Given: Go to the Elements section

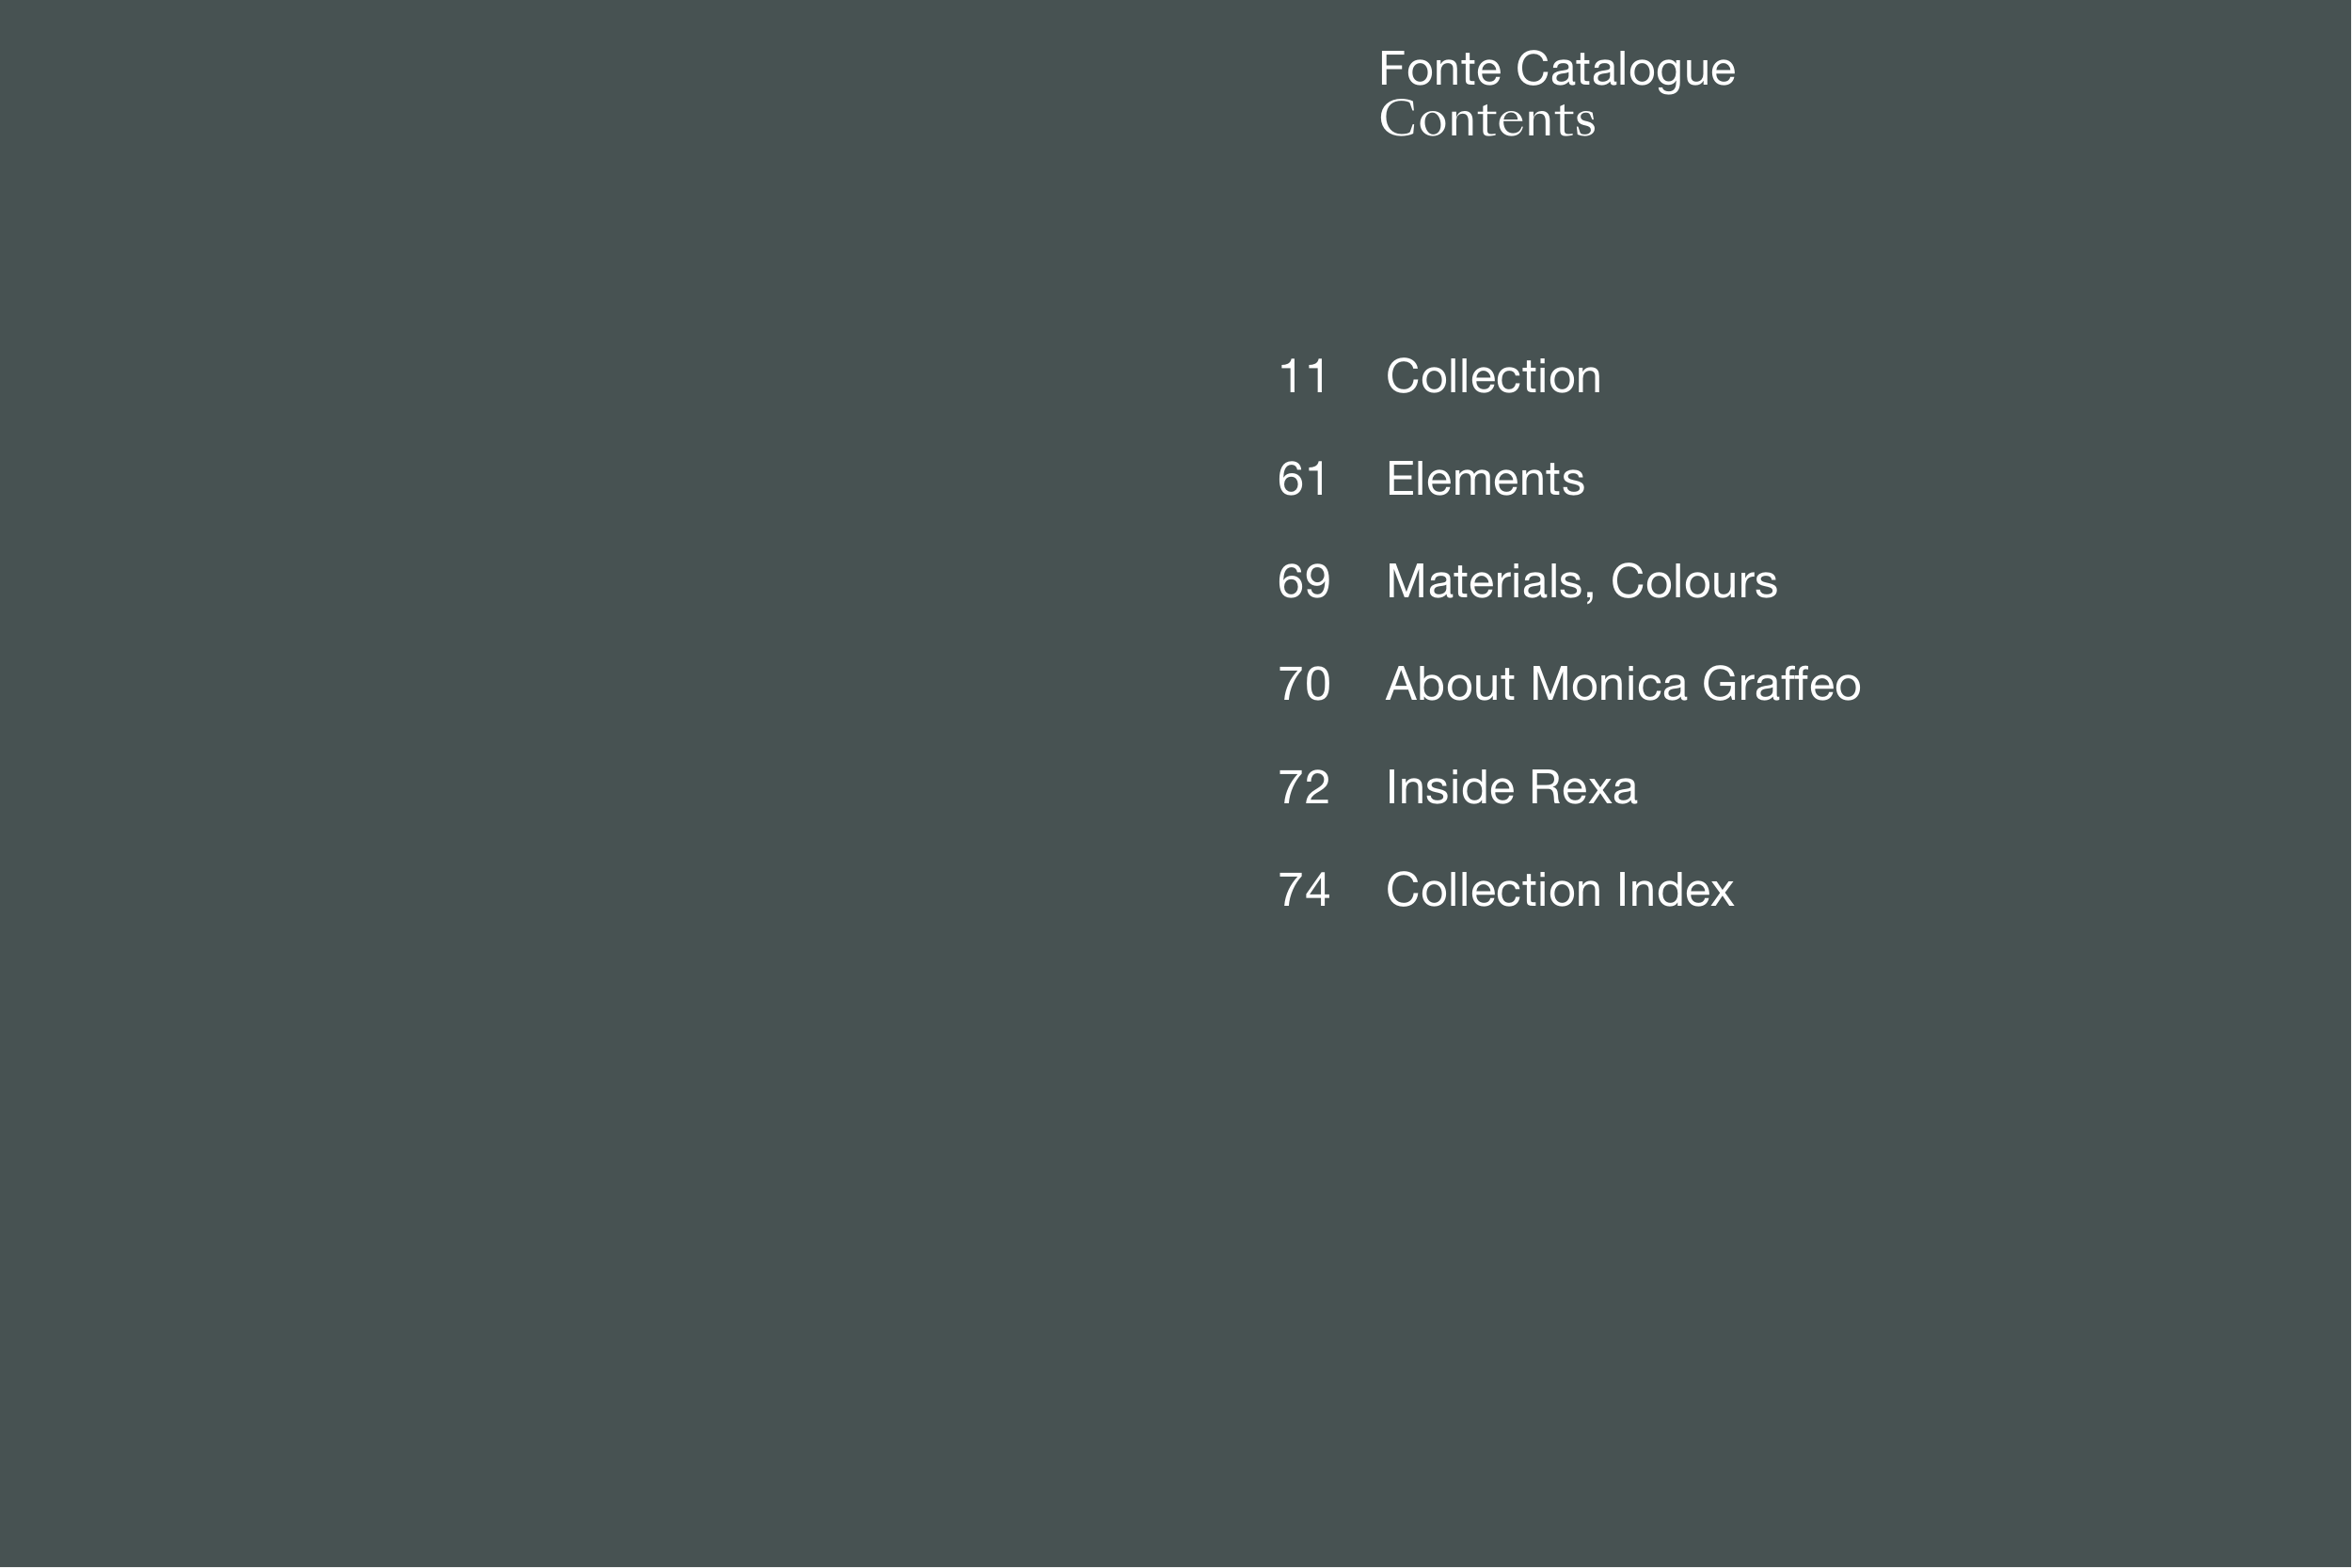Looking at the screenshot, I should tap(1484, 479).
